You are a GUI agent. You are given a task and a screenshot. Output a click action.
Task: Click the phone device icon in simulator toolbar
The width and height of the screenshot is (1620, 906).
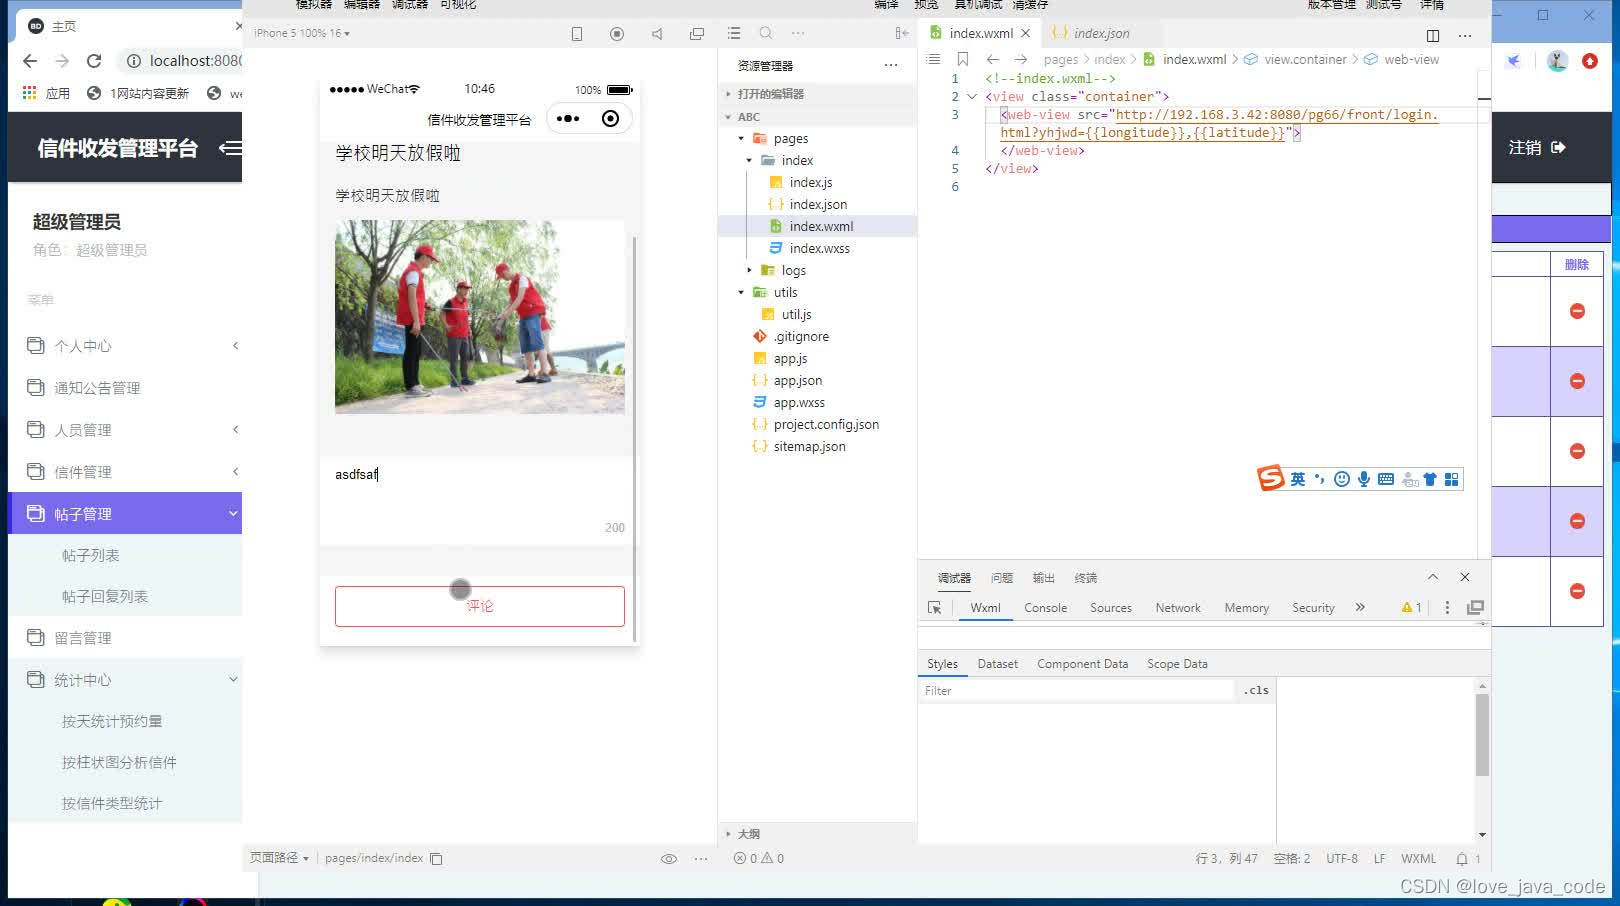click(577, 34)
